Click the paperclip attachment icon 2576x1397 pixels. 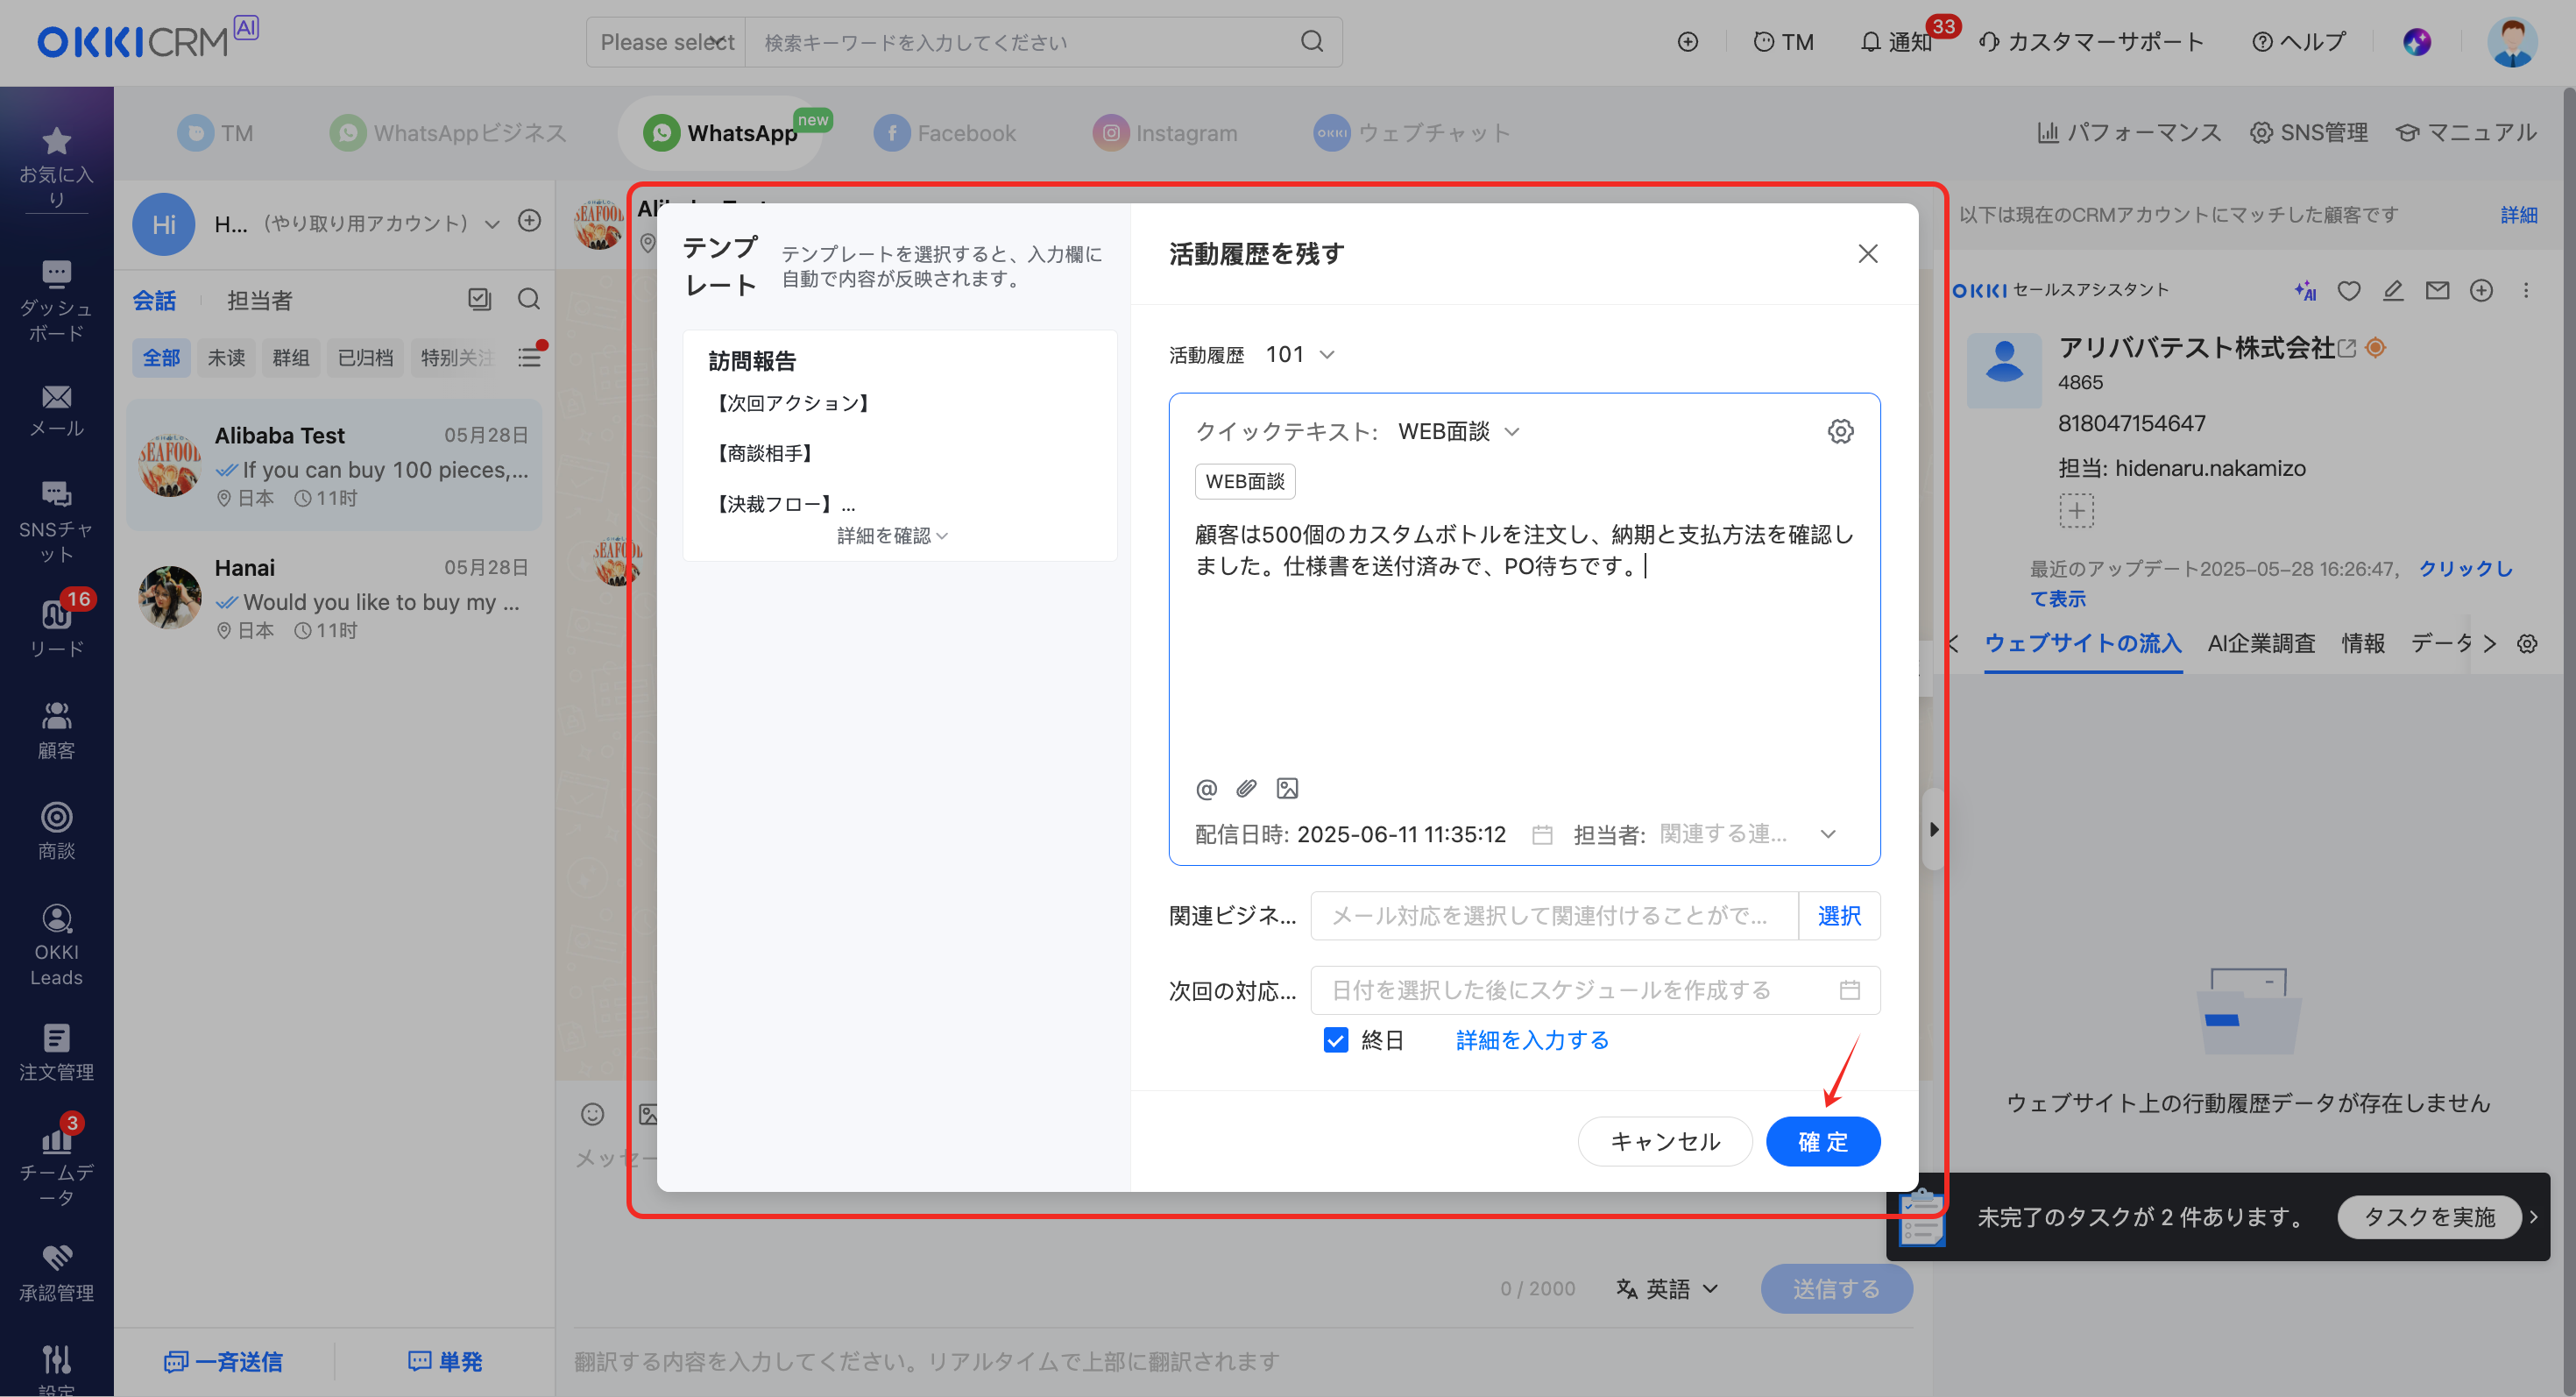pos(1246,789)
